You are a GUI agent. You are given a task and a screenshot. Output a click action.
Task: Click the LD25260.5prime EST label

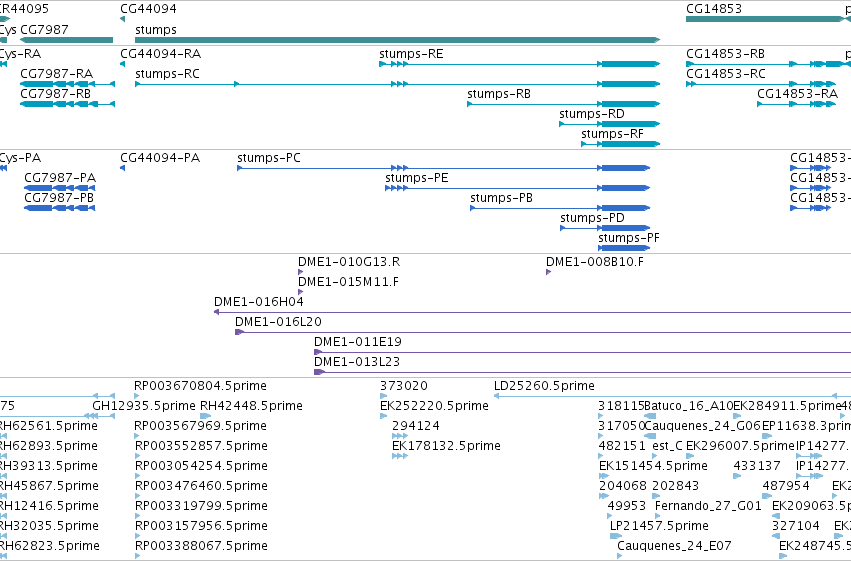pyautogui.click(x=544, y=386)
